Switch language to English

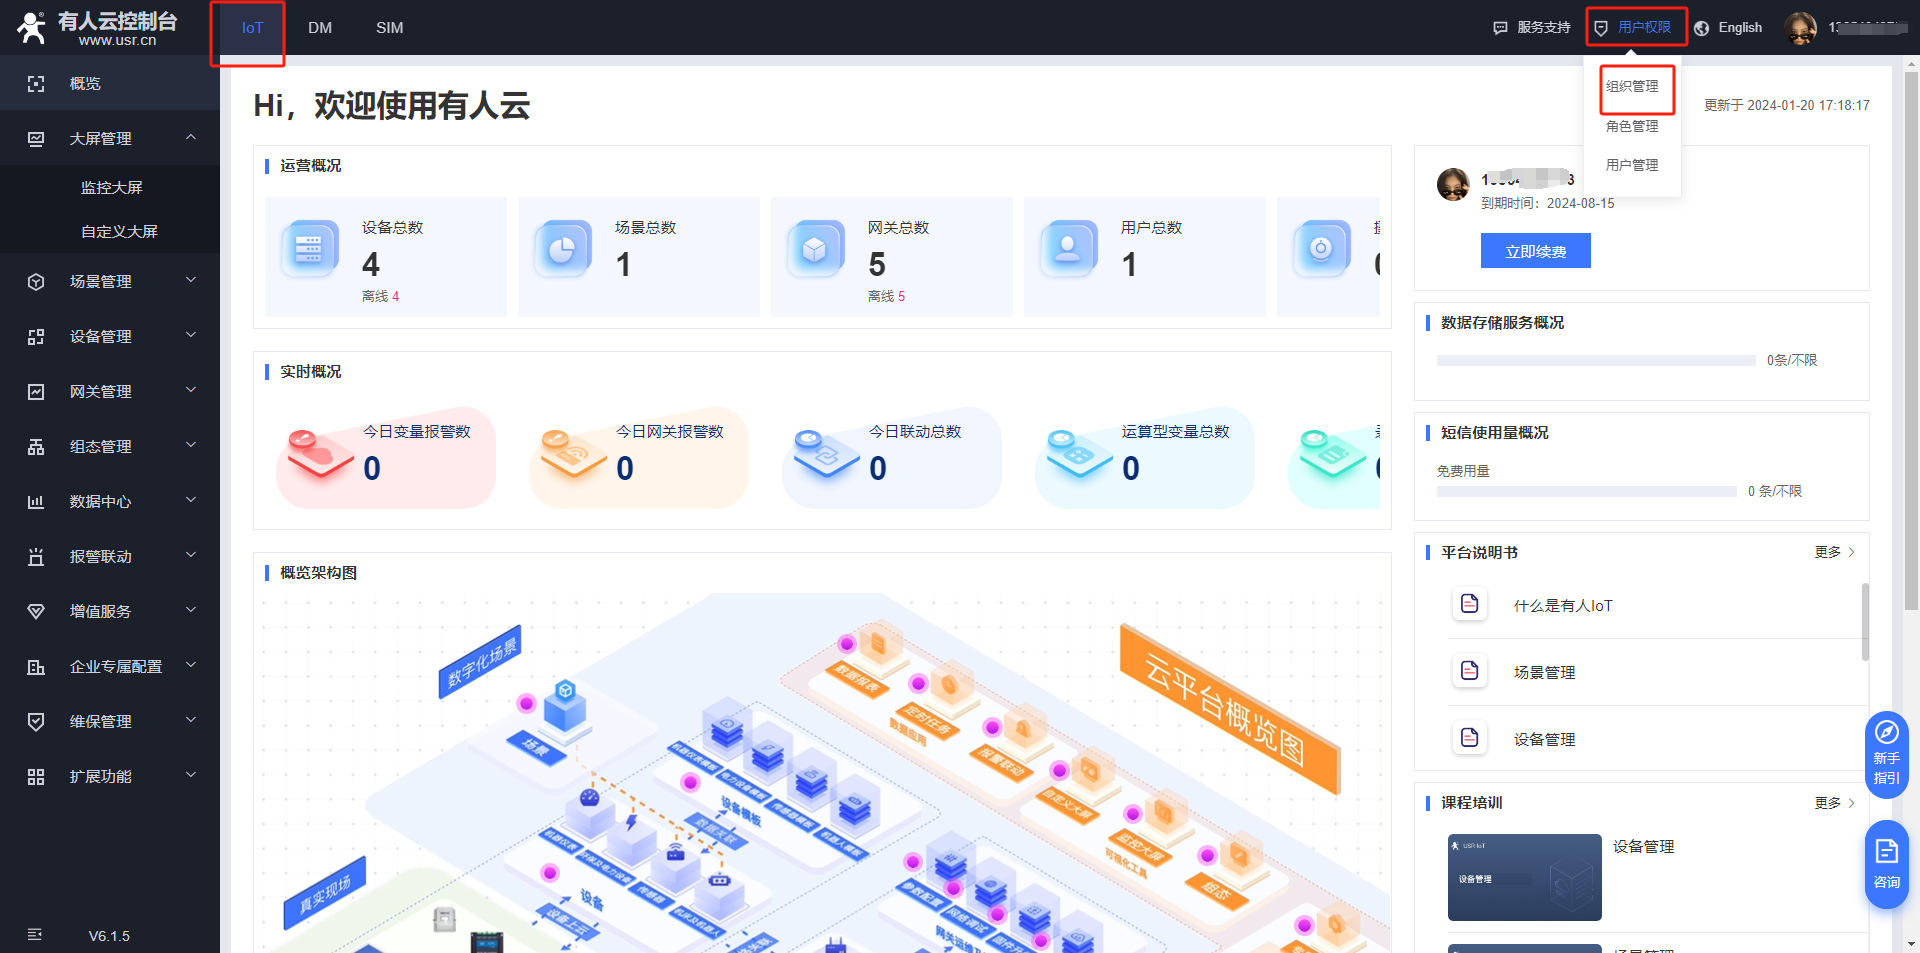point(1739,28)
